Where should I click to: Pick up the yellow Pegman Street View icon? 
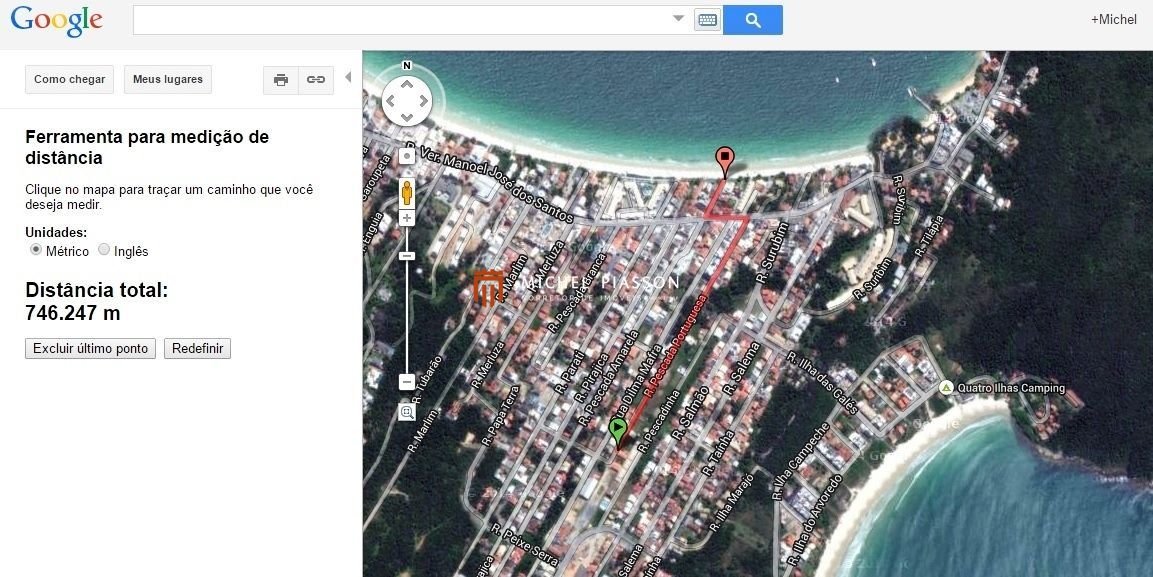(x=407, y=191)
